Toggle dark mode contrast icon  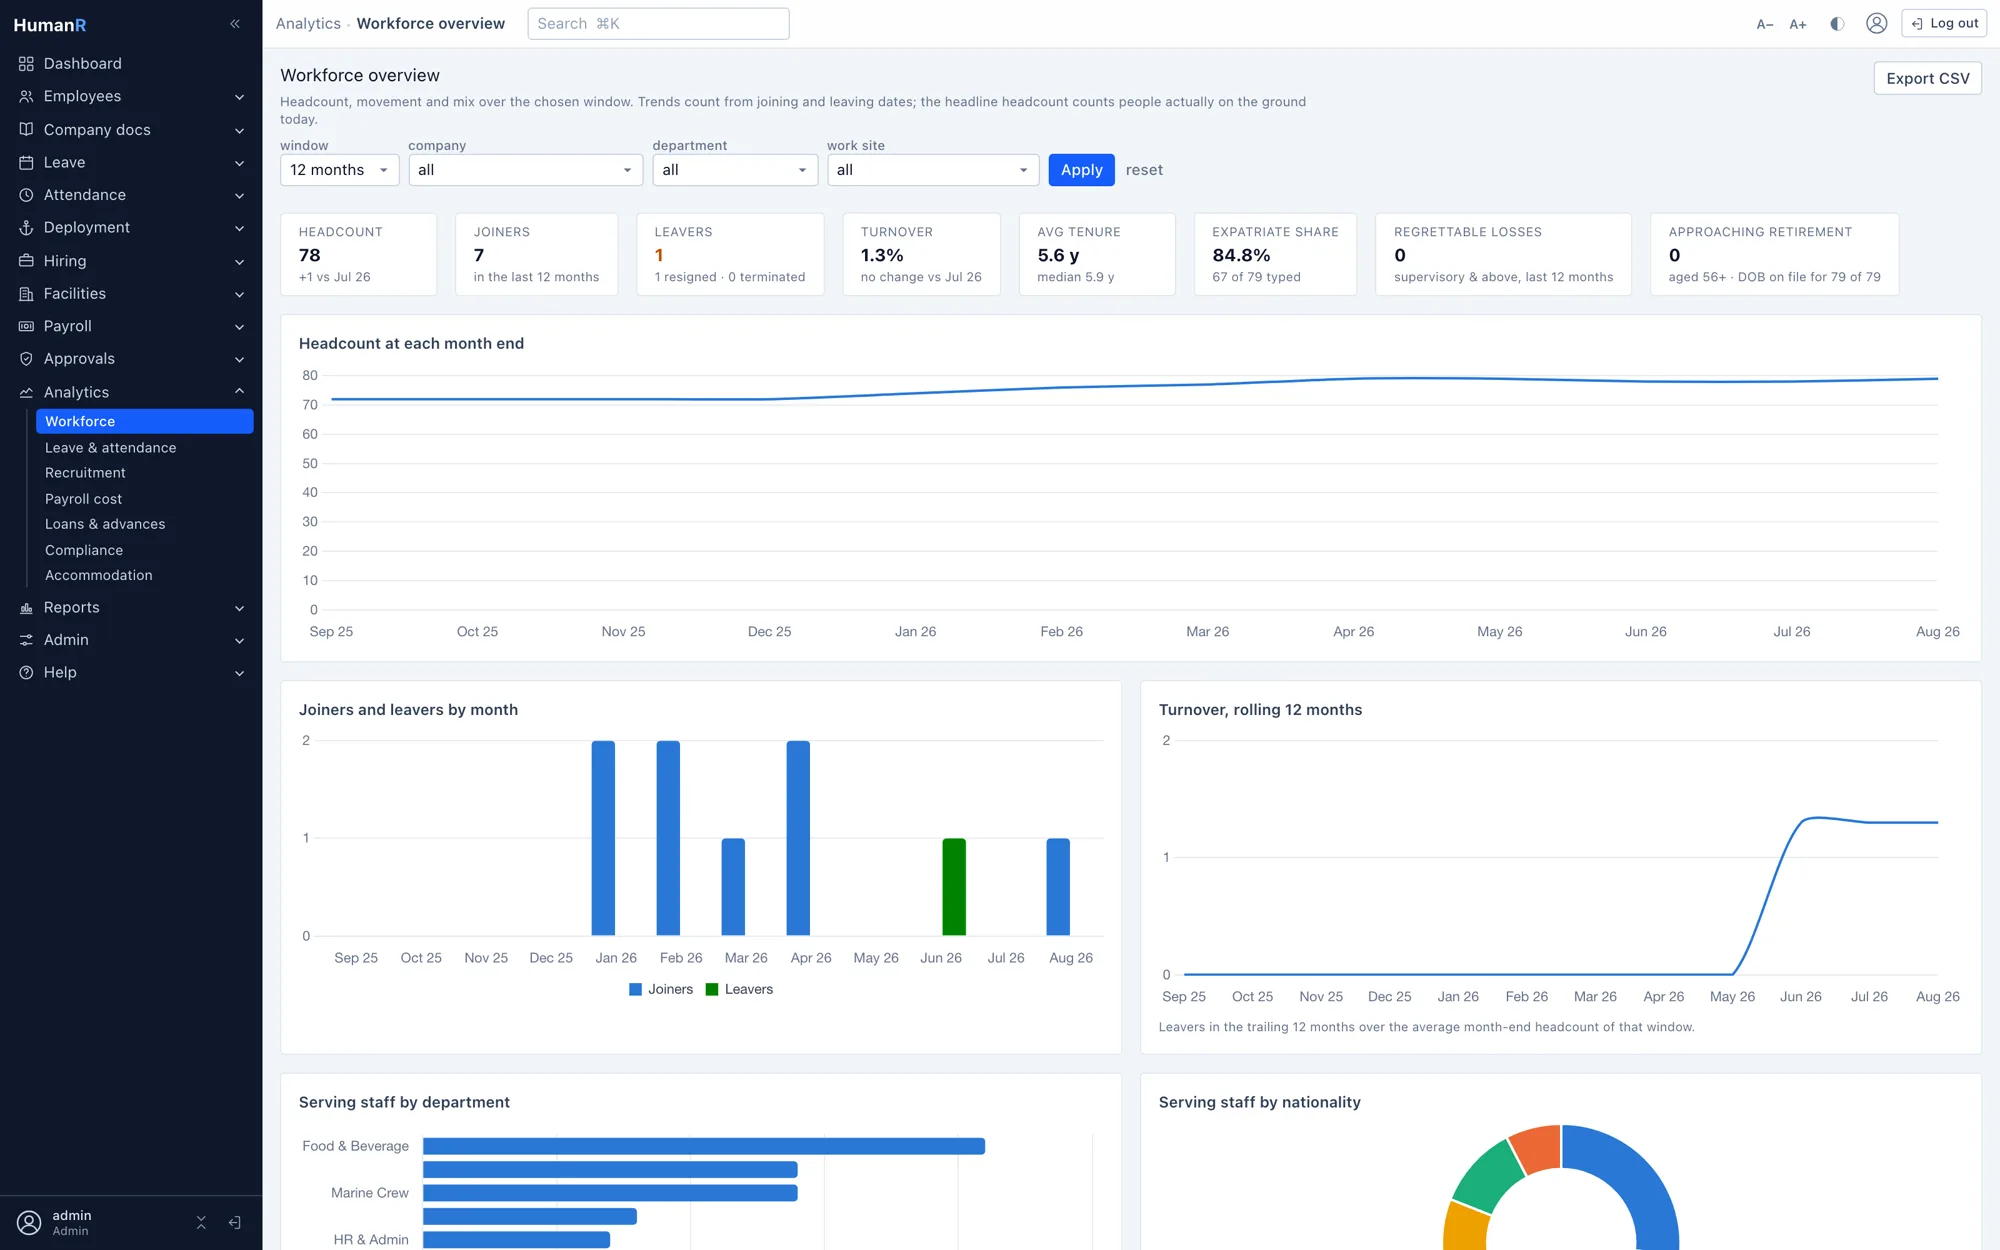click(1837, 24)
